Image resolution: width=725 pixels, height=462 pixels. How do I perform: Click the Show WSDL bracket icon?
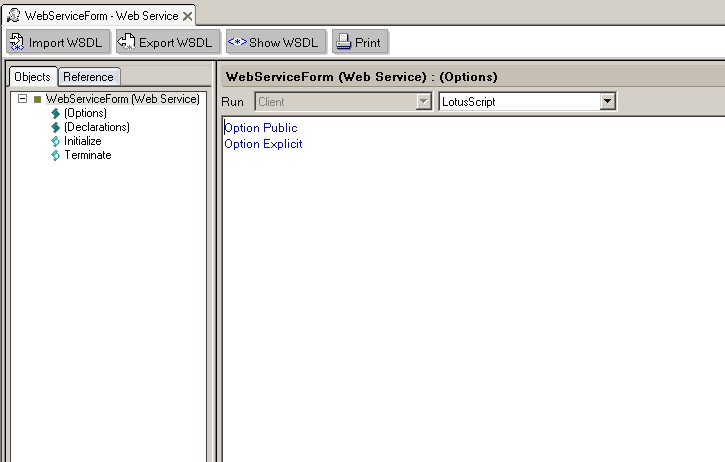point(237,42)
